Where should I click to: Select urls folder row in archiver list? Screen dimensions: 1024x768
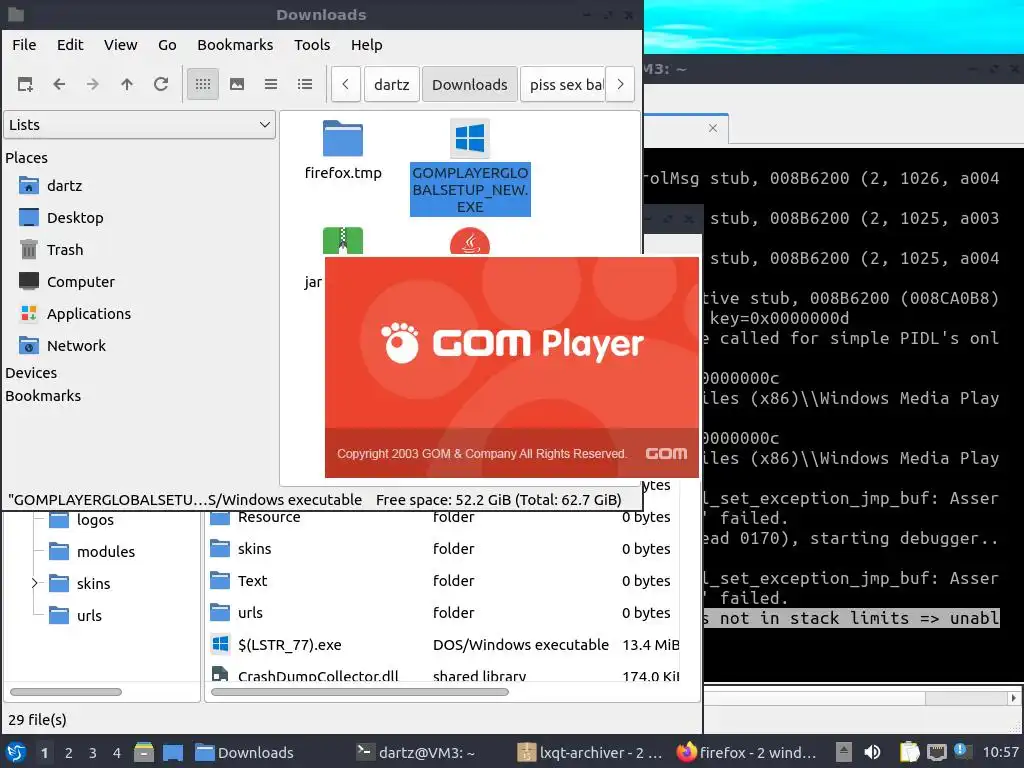pyautogui.click(x=442, y=613)
